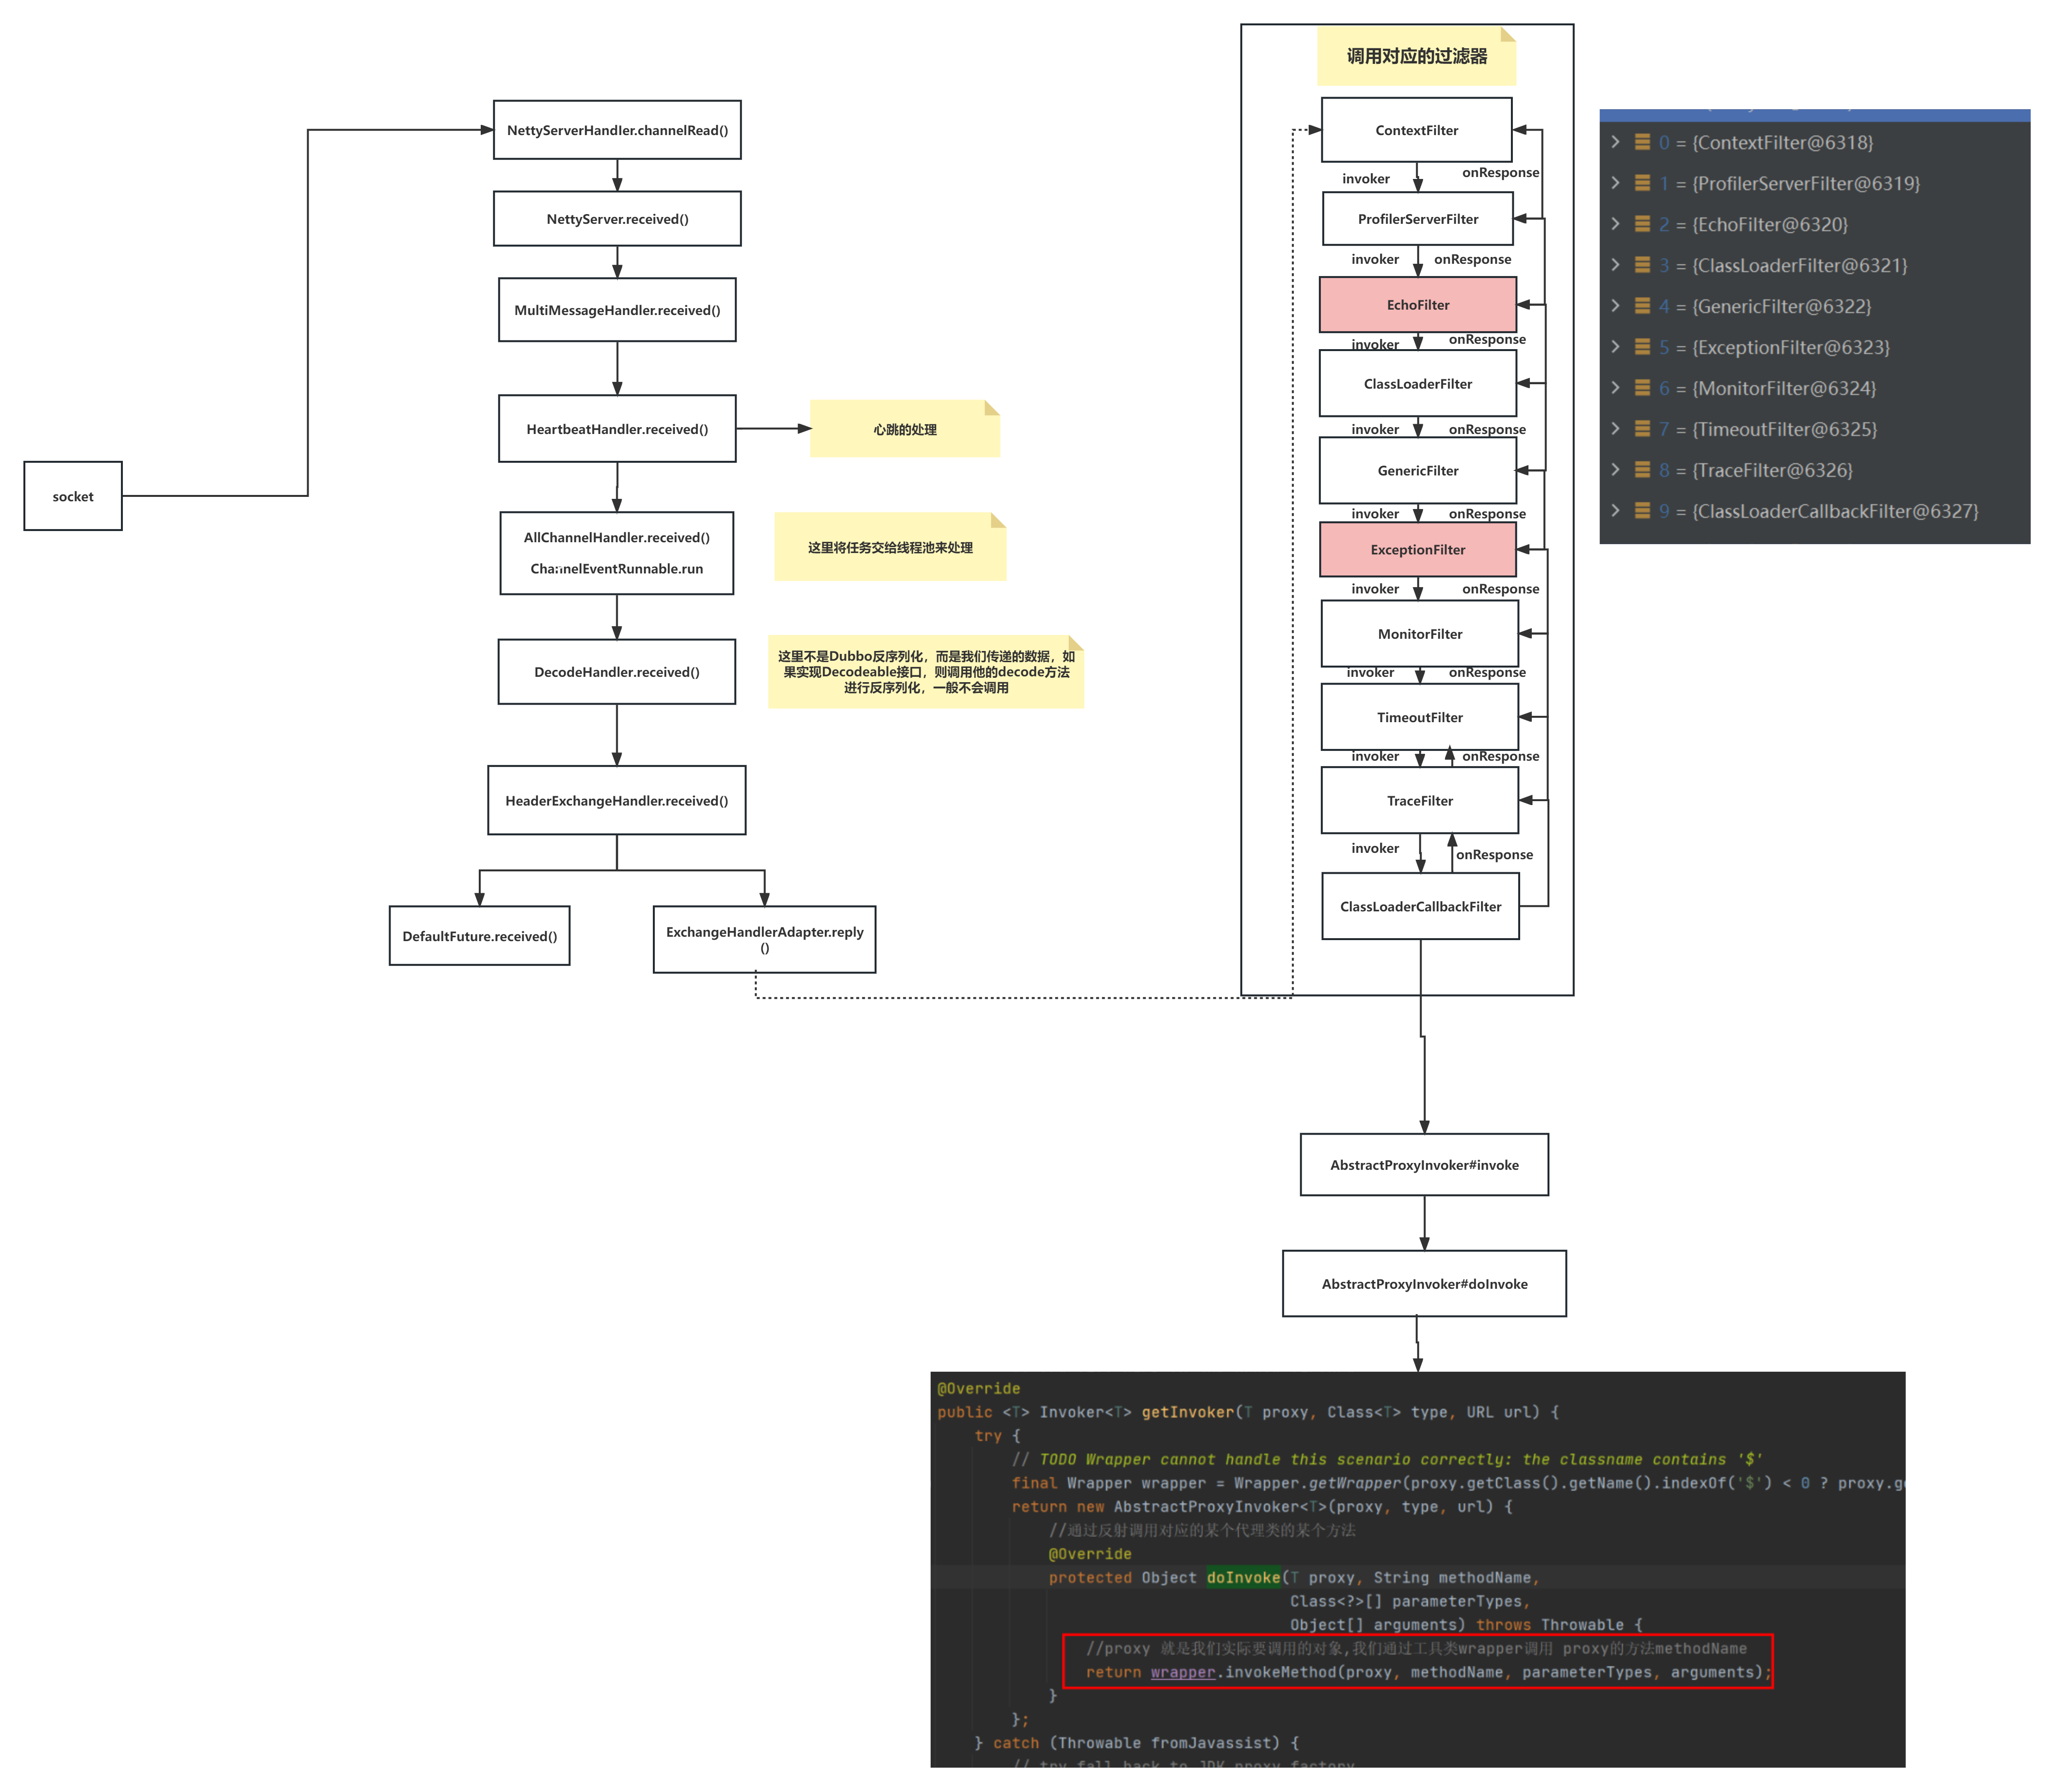Click the AllChannelHandler.received() box
This screenshot has width=2055, height=1792.
pos(617,553)
